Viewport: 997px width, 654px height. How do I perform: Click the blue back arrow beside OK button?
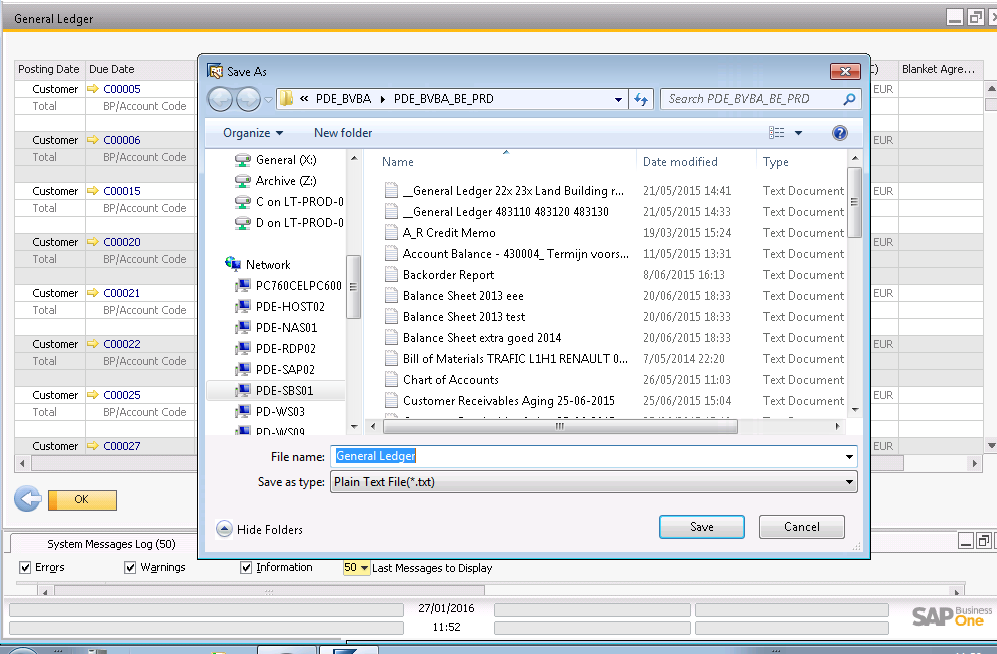pyautogui.click(x=28, y=499)
